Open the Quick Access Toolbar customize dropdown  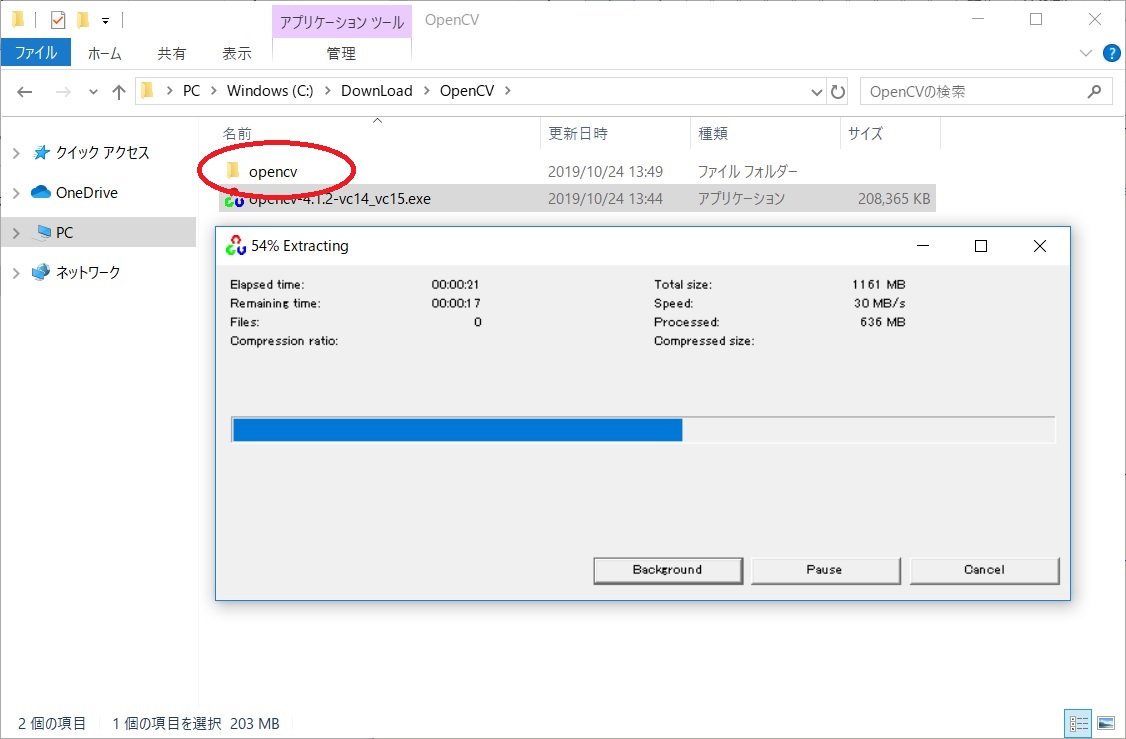click(x=104, y=19)
